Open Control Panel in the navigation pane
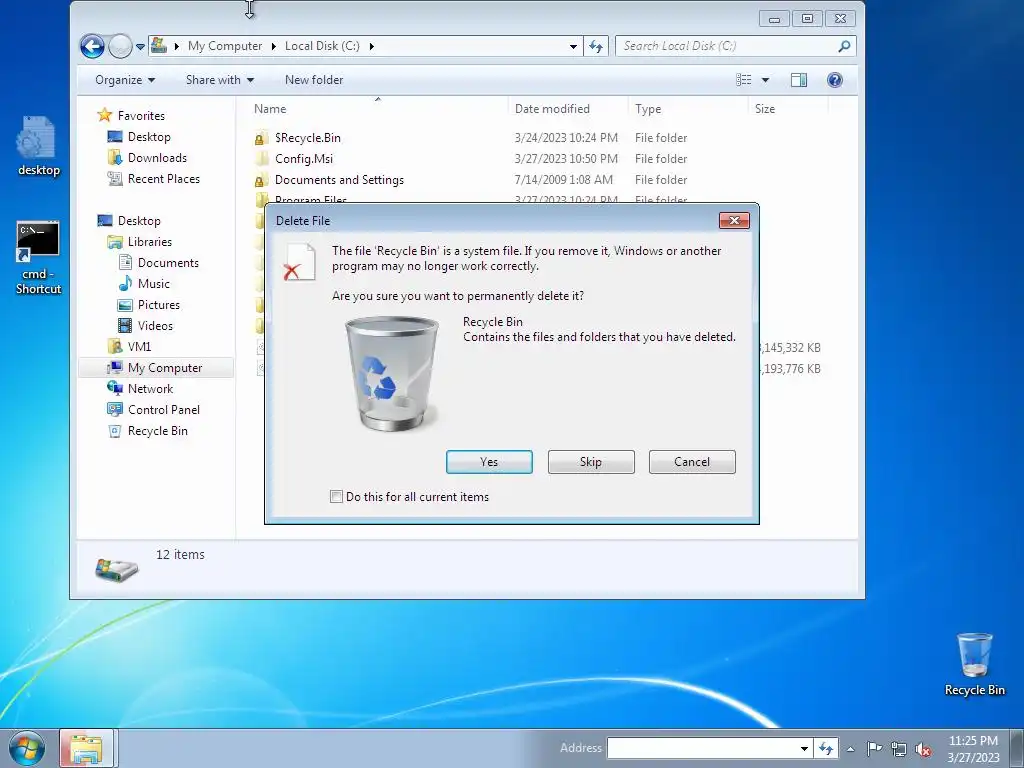This screenshot has height=768, width=1024. tap(163, 409)
